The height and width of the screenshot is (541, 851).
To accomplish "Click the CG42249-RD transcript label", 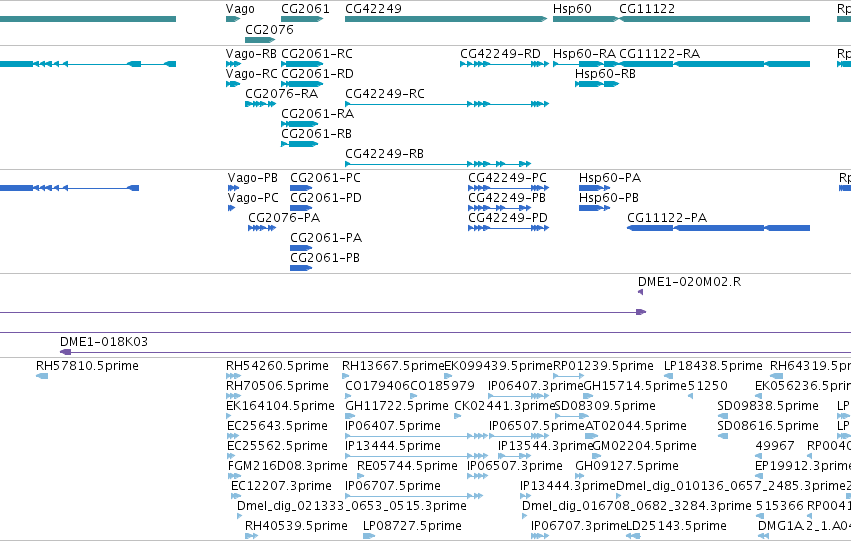I will pyautogui.click(x=500, y=54).
